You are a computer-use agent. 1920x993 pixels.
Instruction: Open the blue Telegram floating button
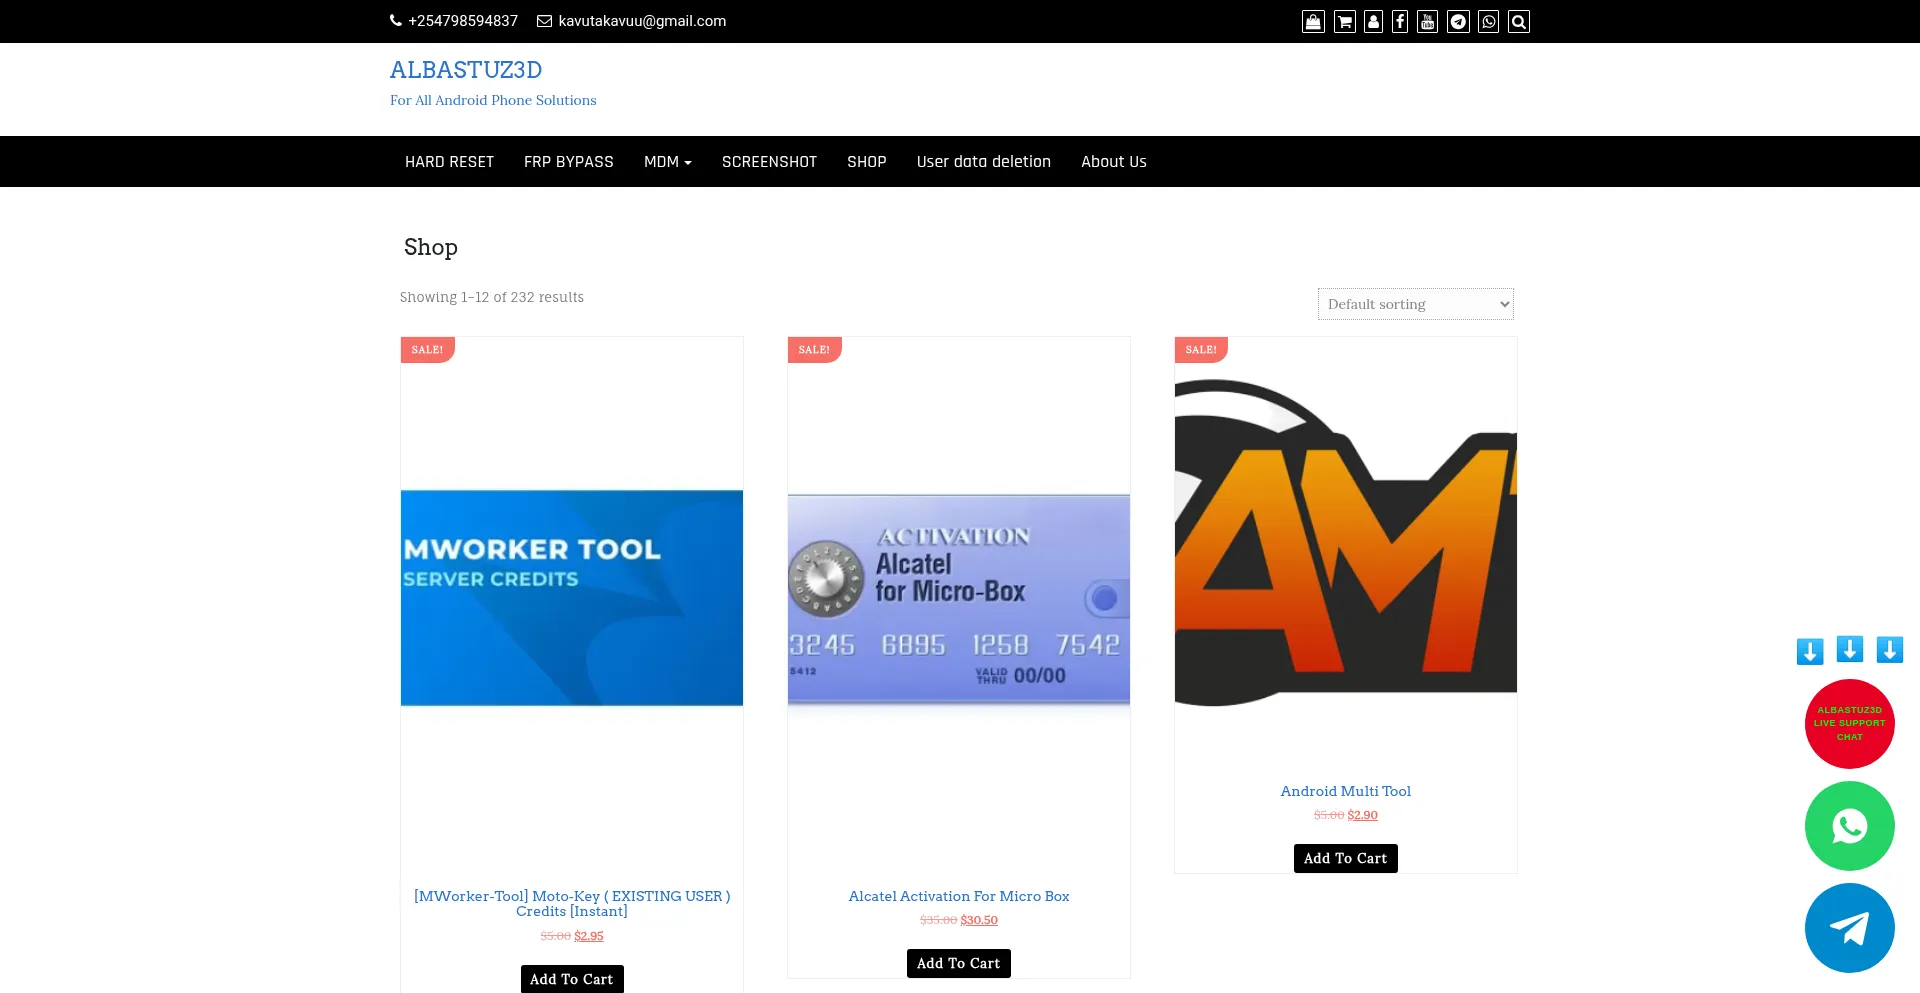tap(1850, 928)
